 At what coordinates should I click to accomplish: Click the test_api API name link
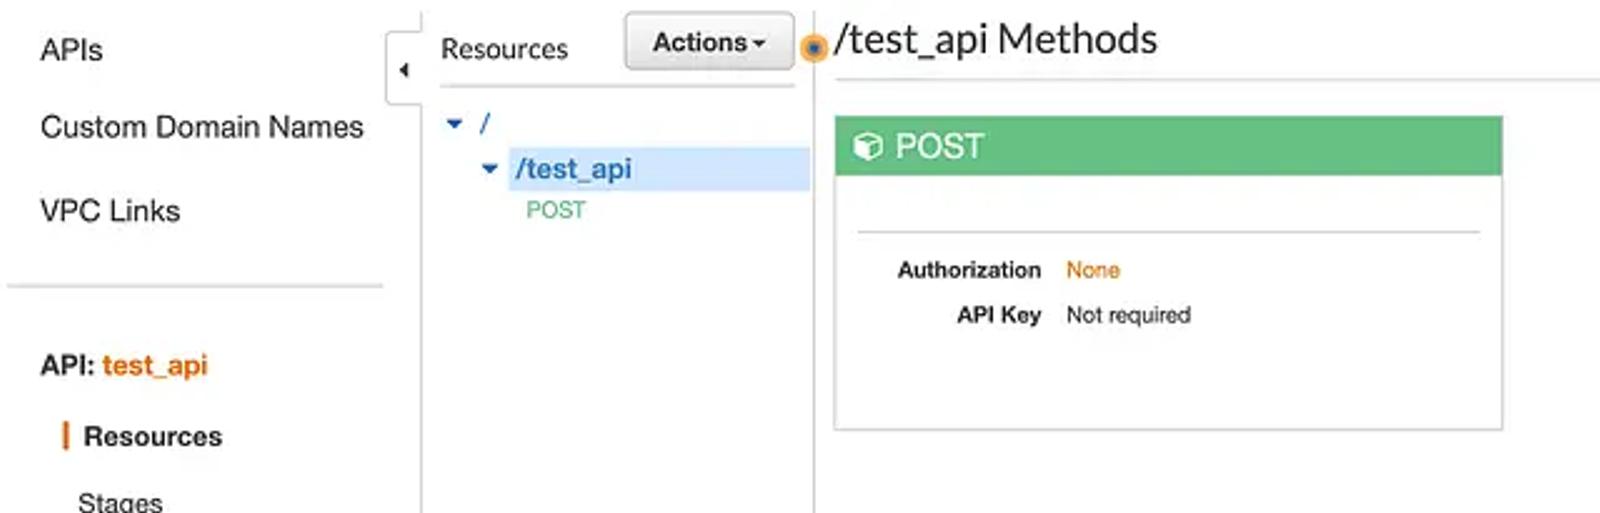155,366
